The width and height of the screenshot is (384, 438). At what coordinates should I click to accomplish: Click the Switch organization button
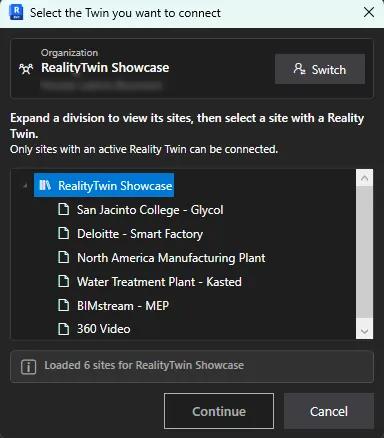320,69
